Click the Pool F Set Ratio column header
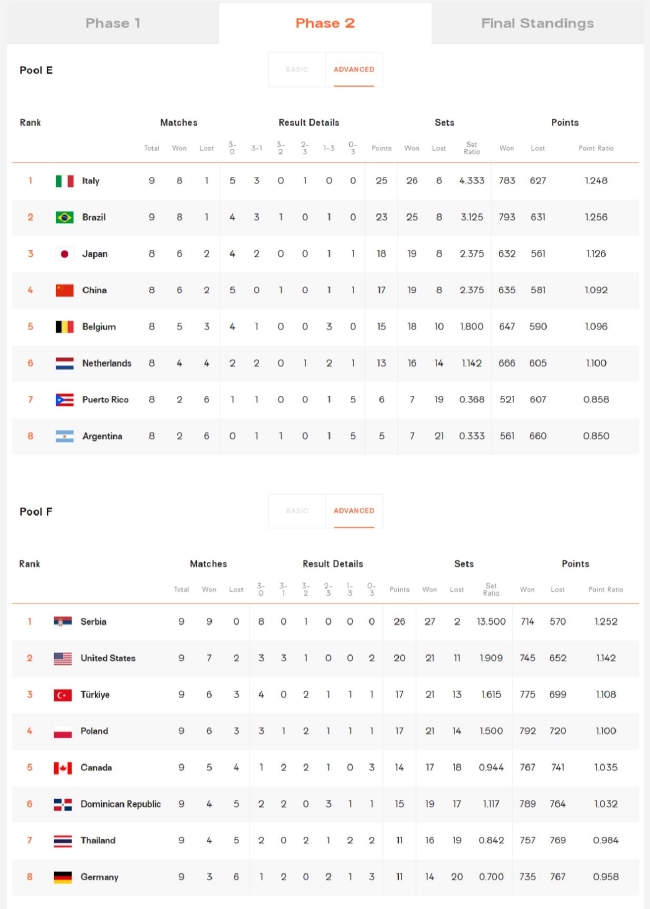 [x=491, y=590]
